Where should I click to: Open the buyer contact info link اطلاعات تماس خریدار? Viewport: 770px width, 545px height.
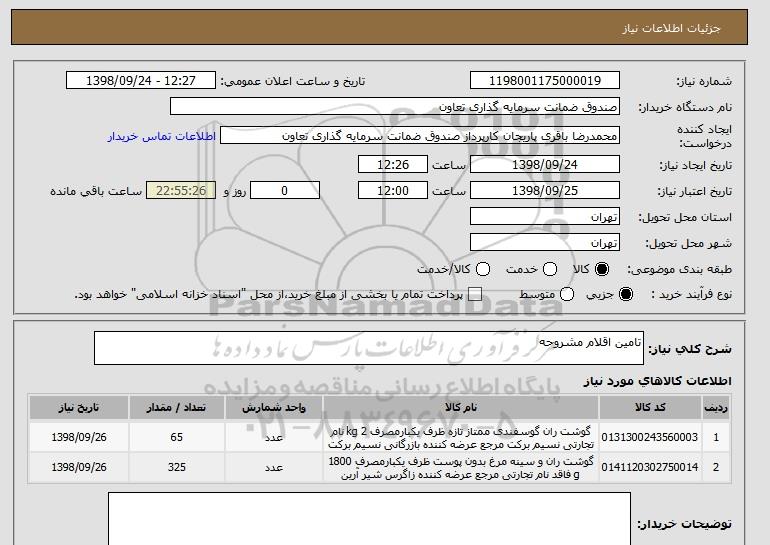(x=162, y=136)
